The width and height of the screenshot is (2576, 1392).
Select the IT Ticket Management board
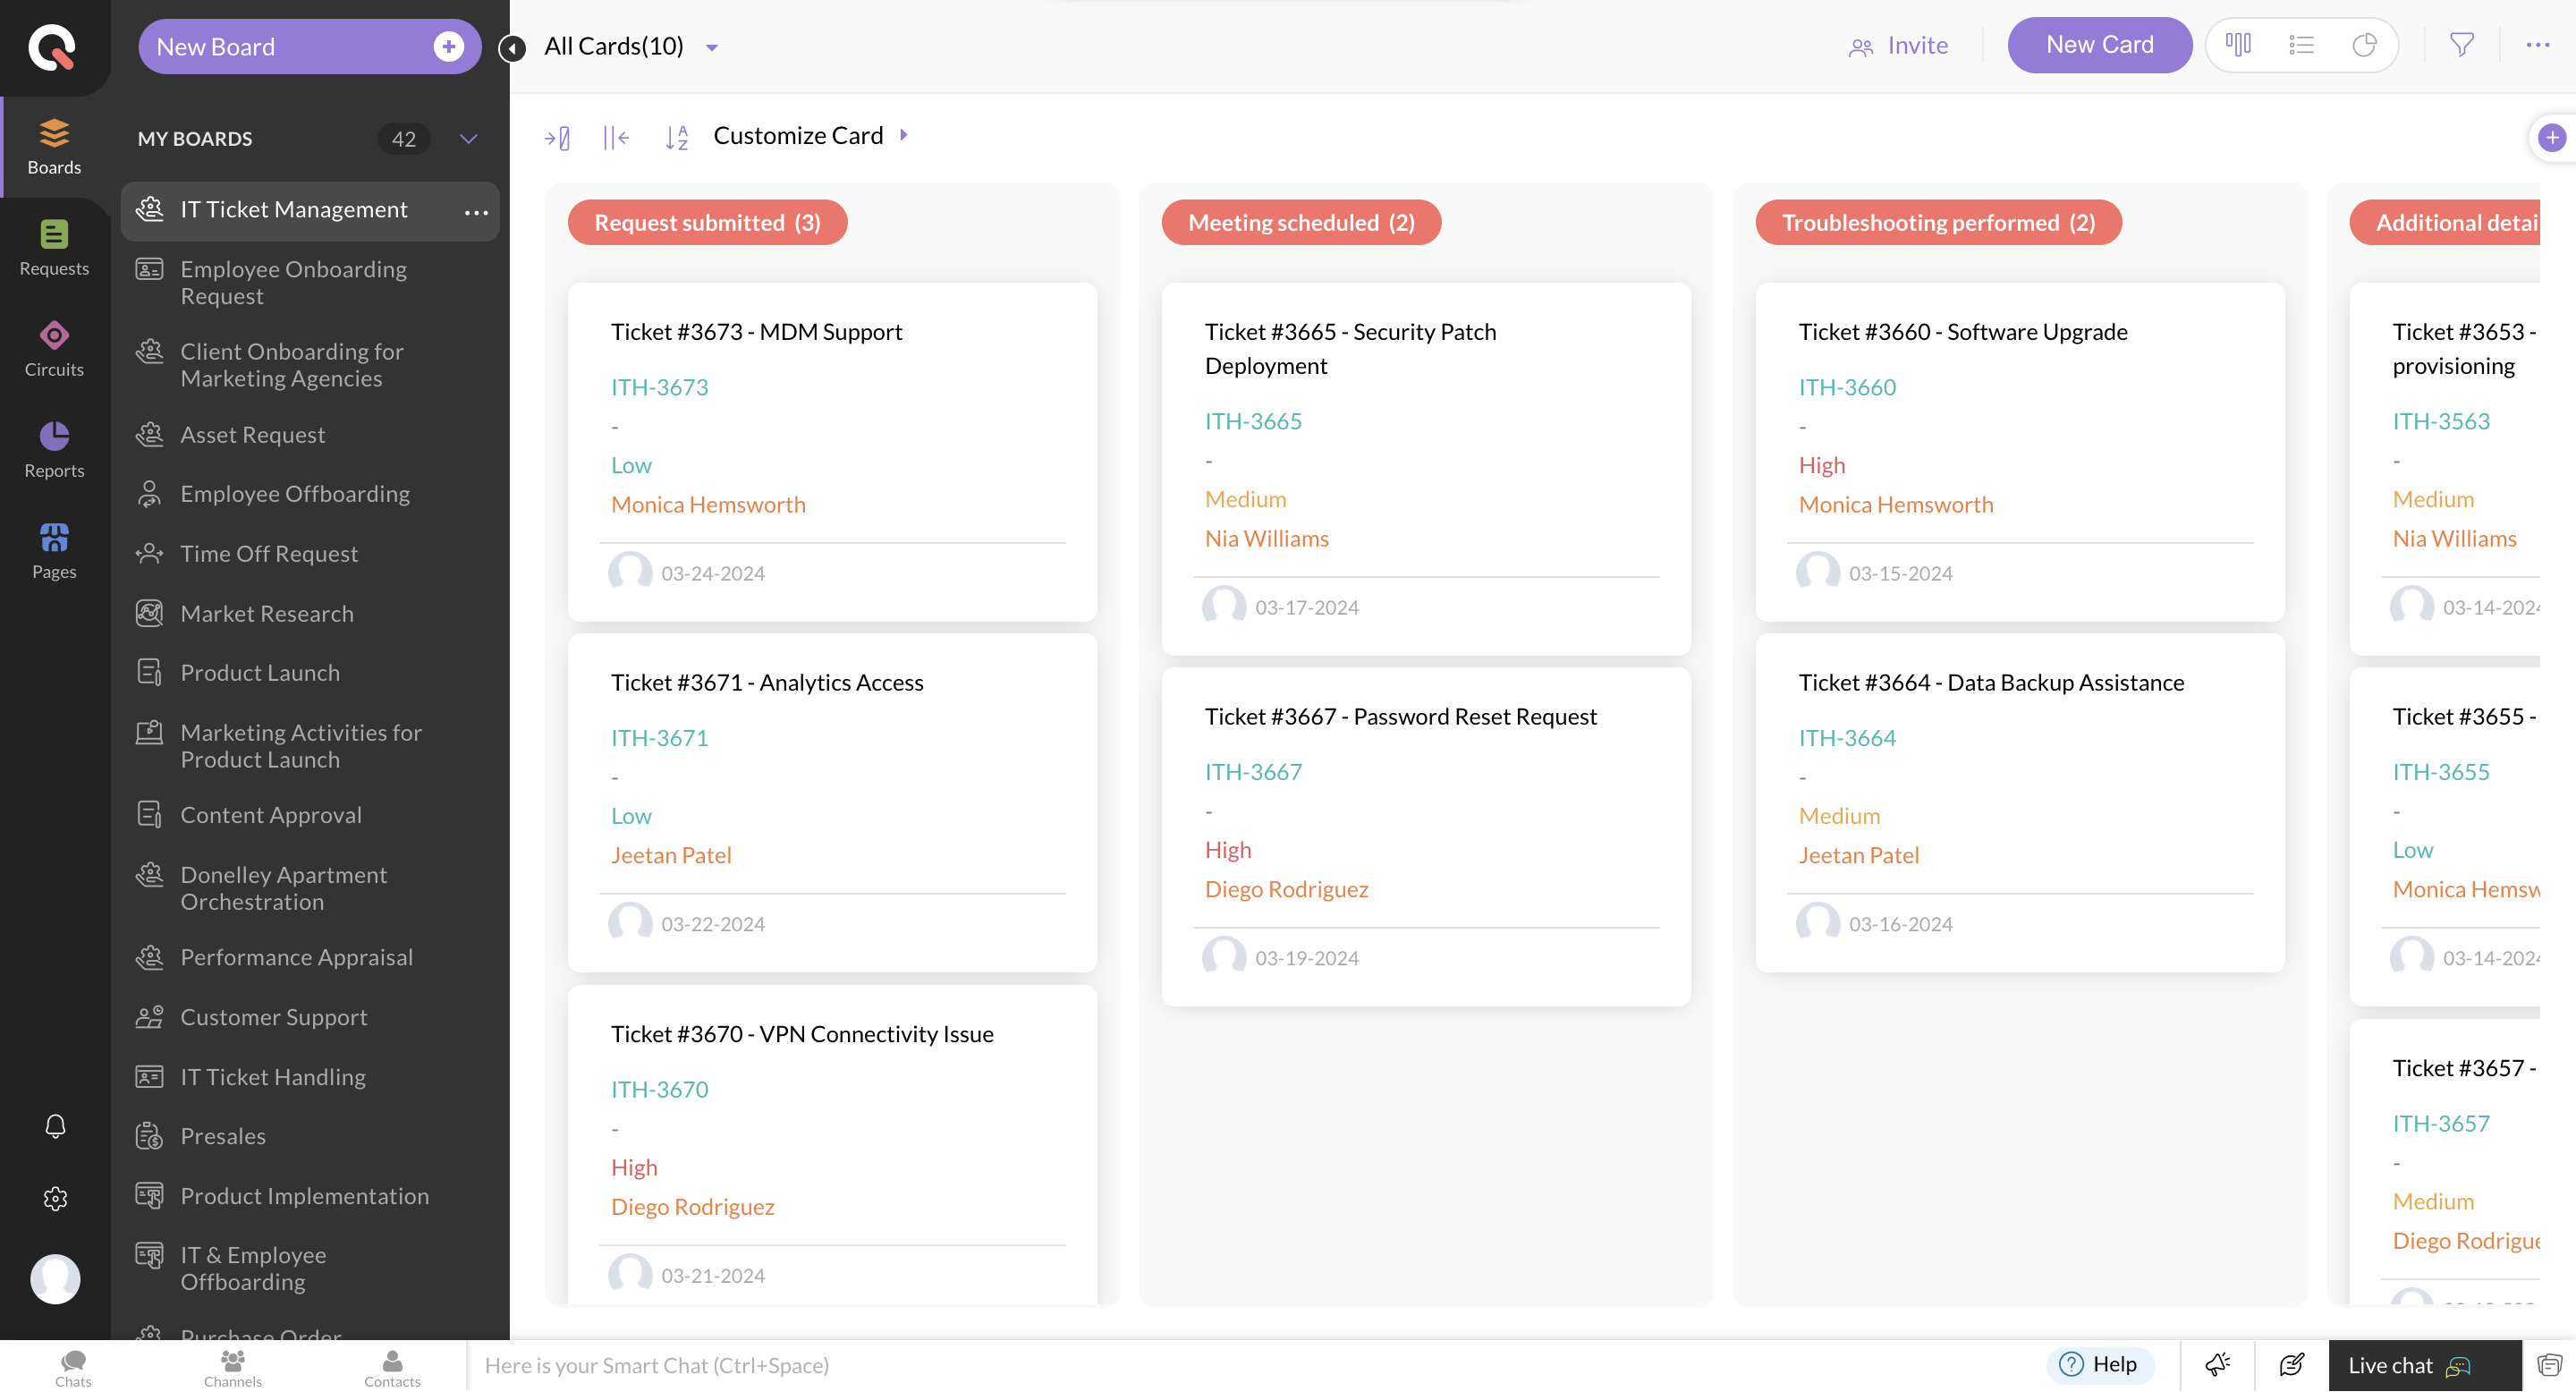tap(293, 209)
